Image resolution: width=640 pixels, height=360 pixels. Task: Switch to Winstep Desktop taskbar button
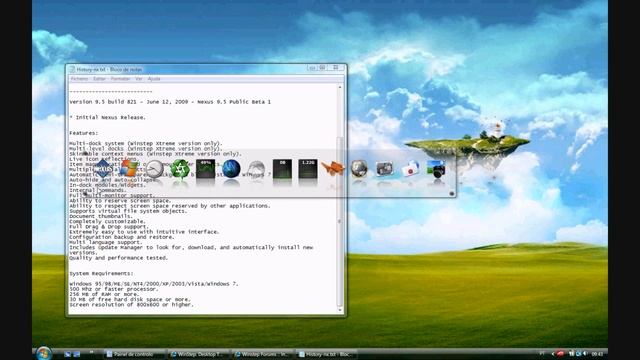tap(199, 354)
